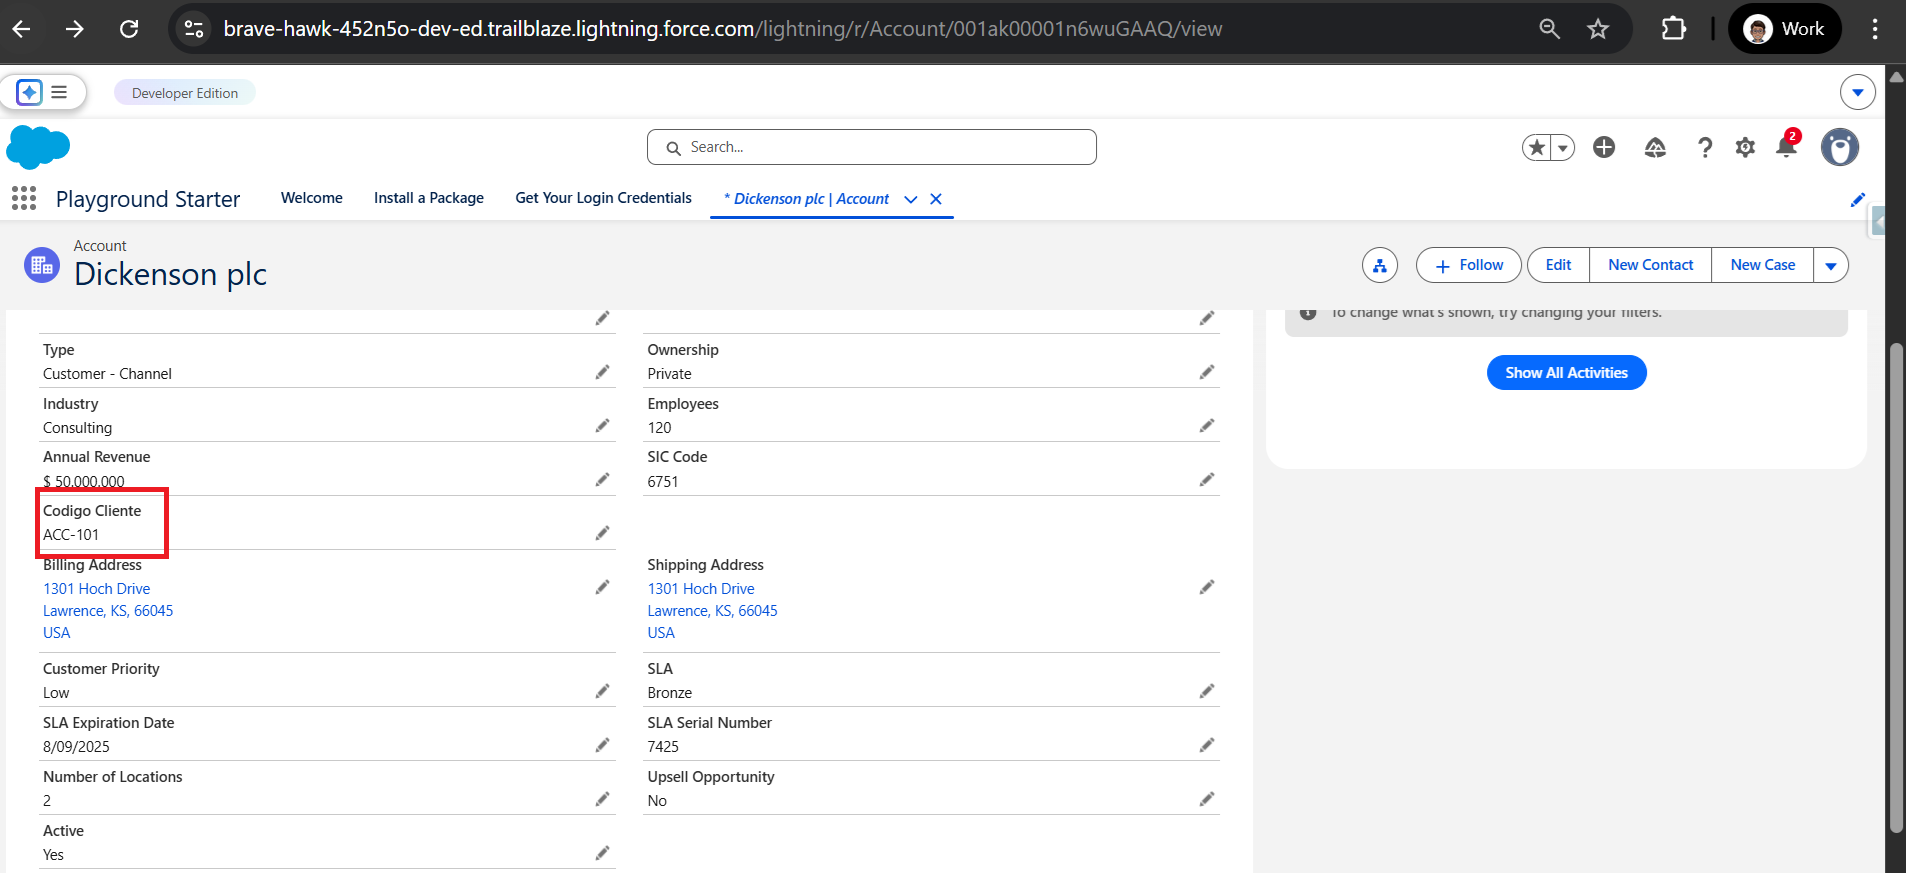Close the Dickenson plc account tab
This screenshot has height=873, width=1906.
click(x=936, y=199)
